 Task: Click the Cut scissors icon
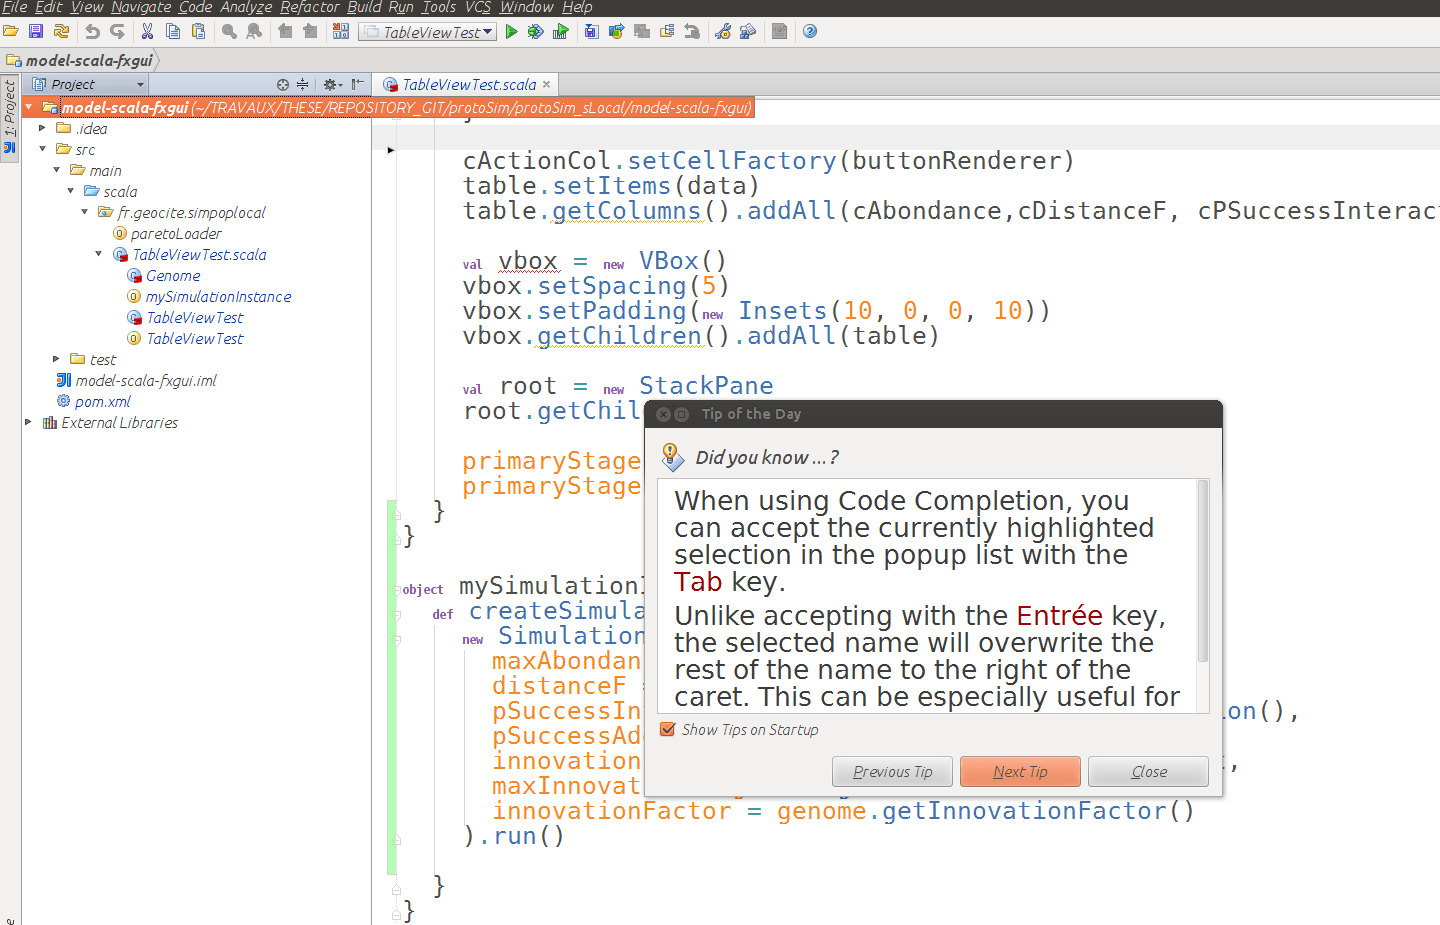[147, 32]
